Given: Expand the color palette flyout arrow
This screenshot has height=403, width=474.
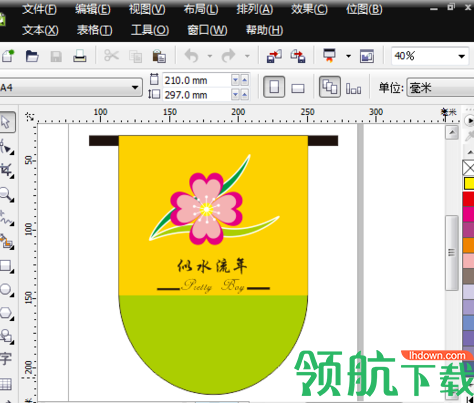Looking at the screenshot, I should click(469, 121).
